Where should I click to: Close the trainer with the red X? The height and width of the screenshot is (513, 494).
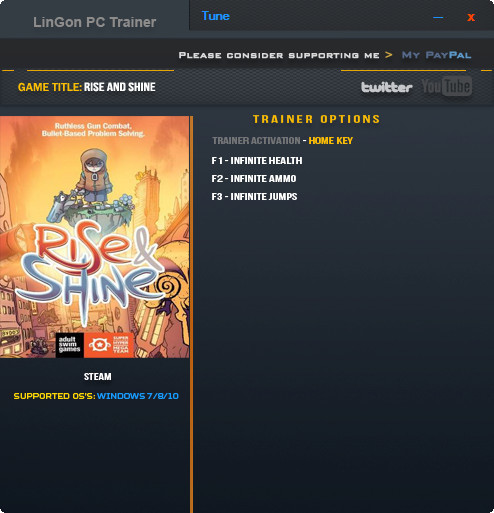pyautogui.click(x=471, y=17)
